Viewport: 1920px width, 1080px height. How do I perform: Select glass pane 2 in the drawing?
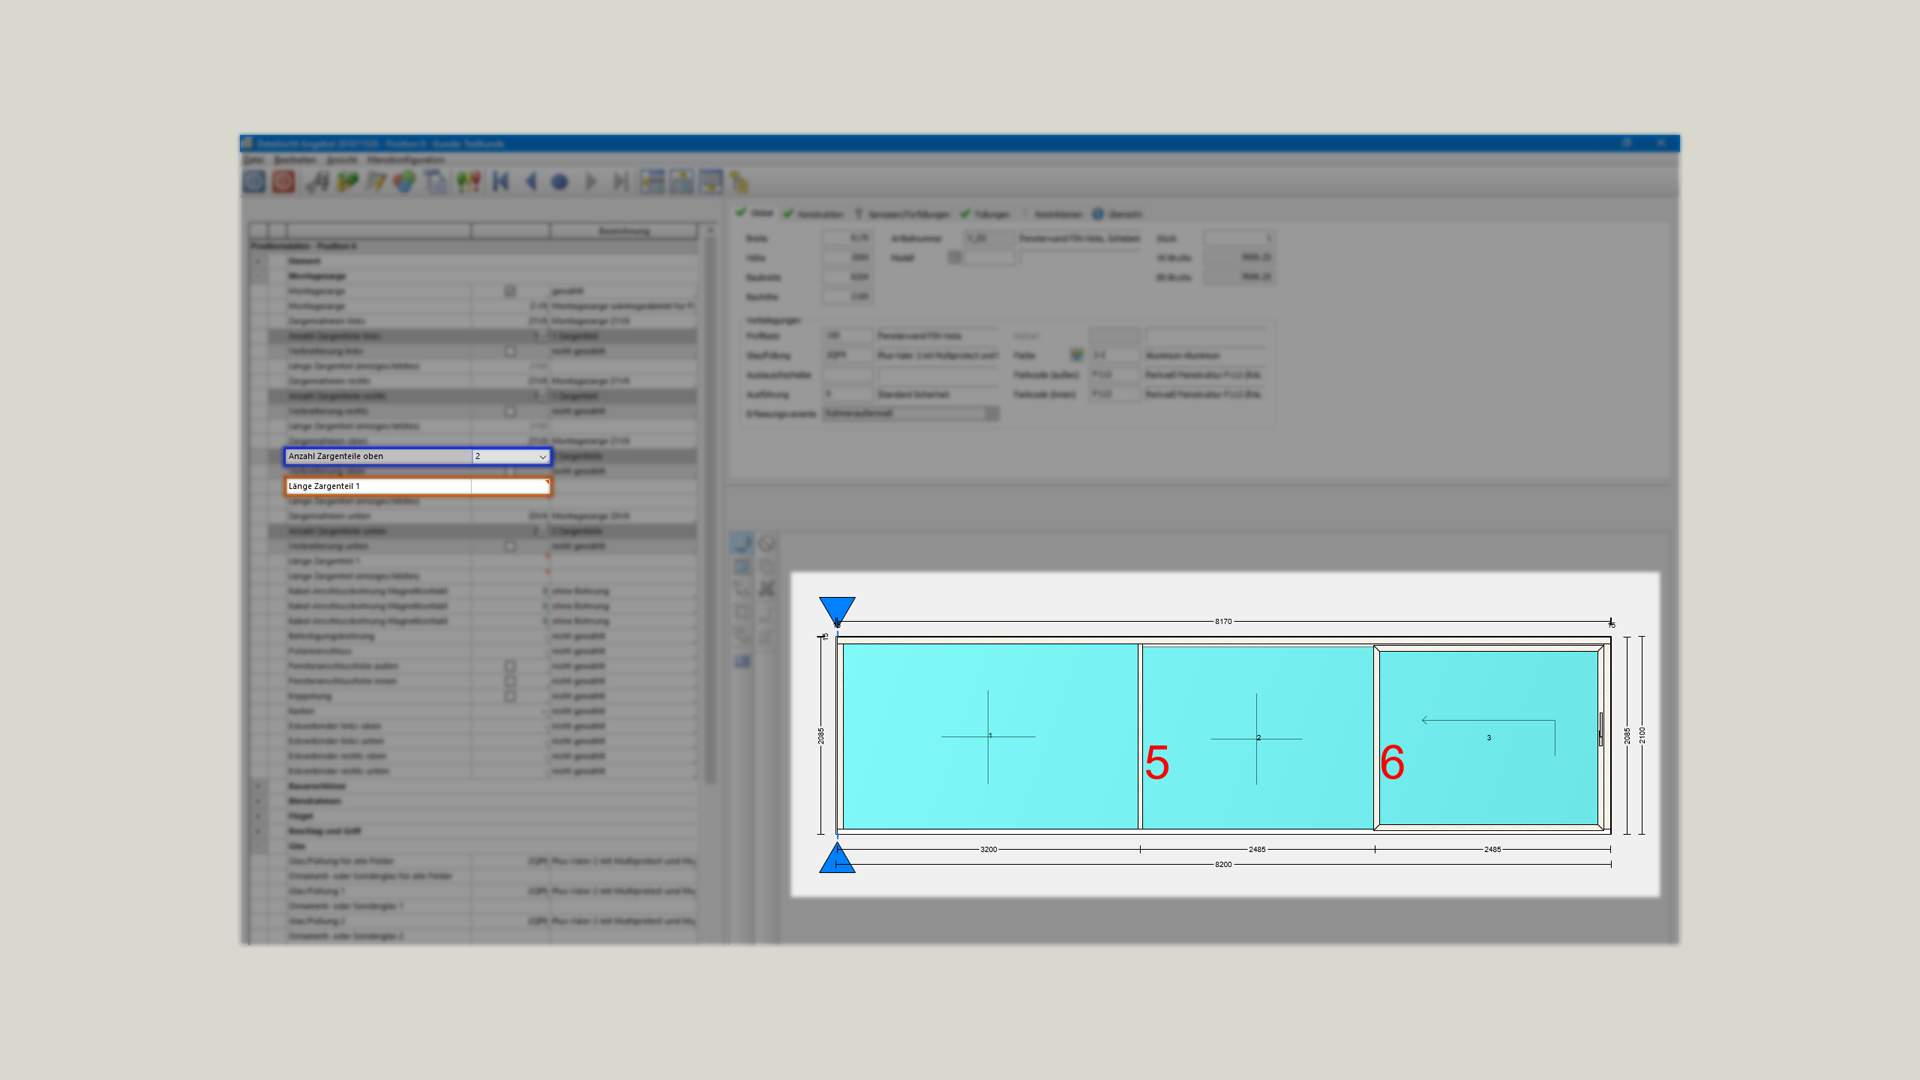click(x=1258, y=737)
